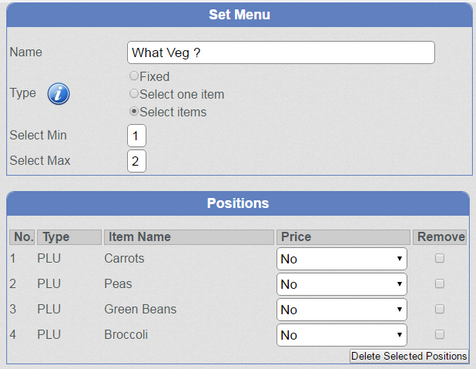Open the Price dropdown for Carrots
Image resolution: width=476 pixels, height=369 pixels.
(342, 259)
